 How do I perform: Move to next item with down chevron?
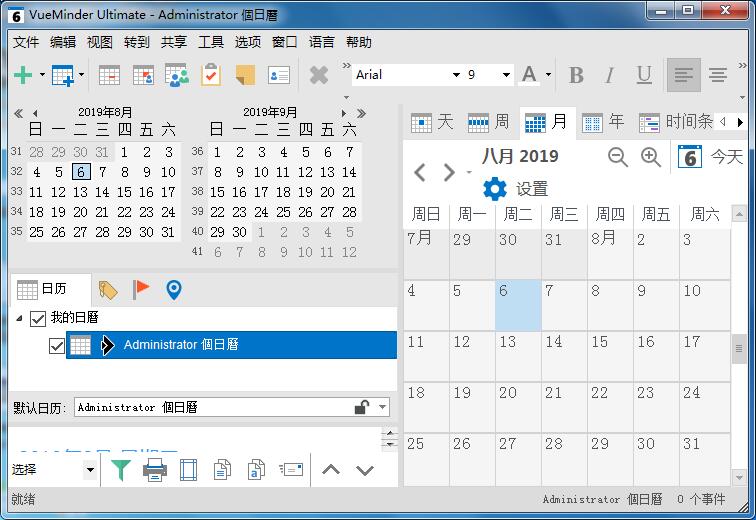[365, 470]
